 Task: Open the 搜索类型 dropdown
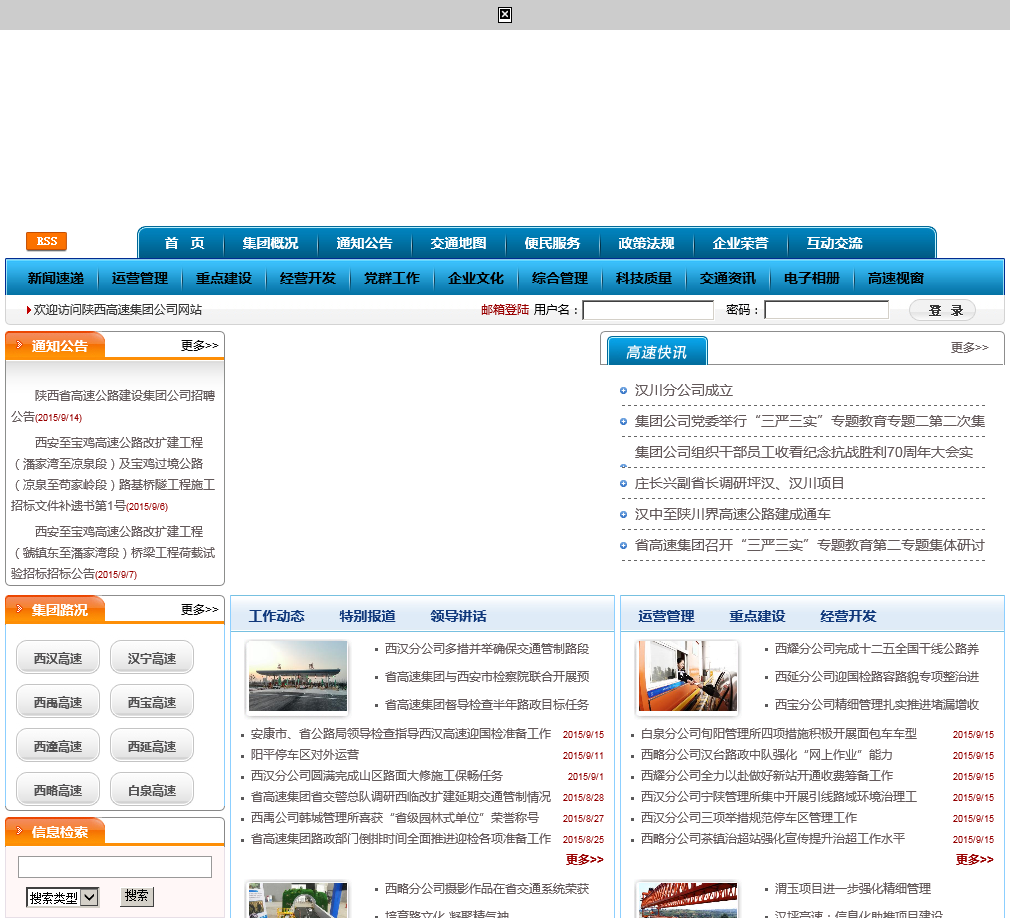click(63, 897)
